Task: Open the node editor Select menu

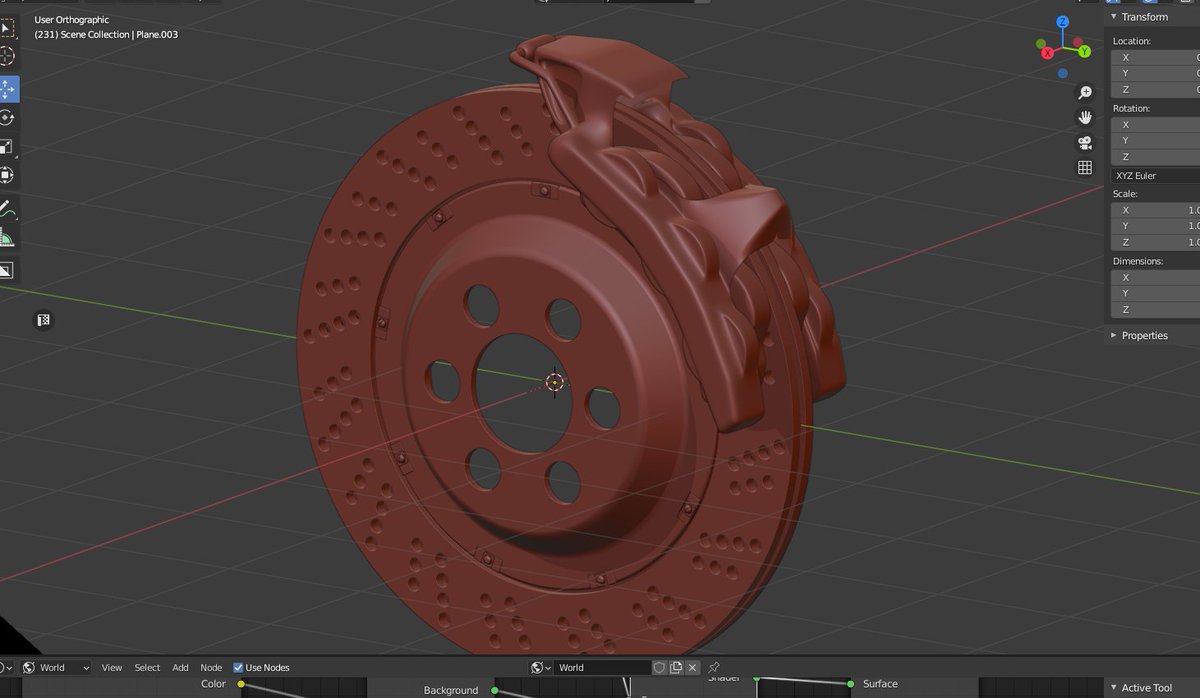Action: (x=147, y=667)
